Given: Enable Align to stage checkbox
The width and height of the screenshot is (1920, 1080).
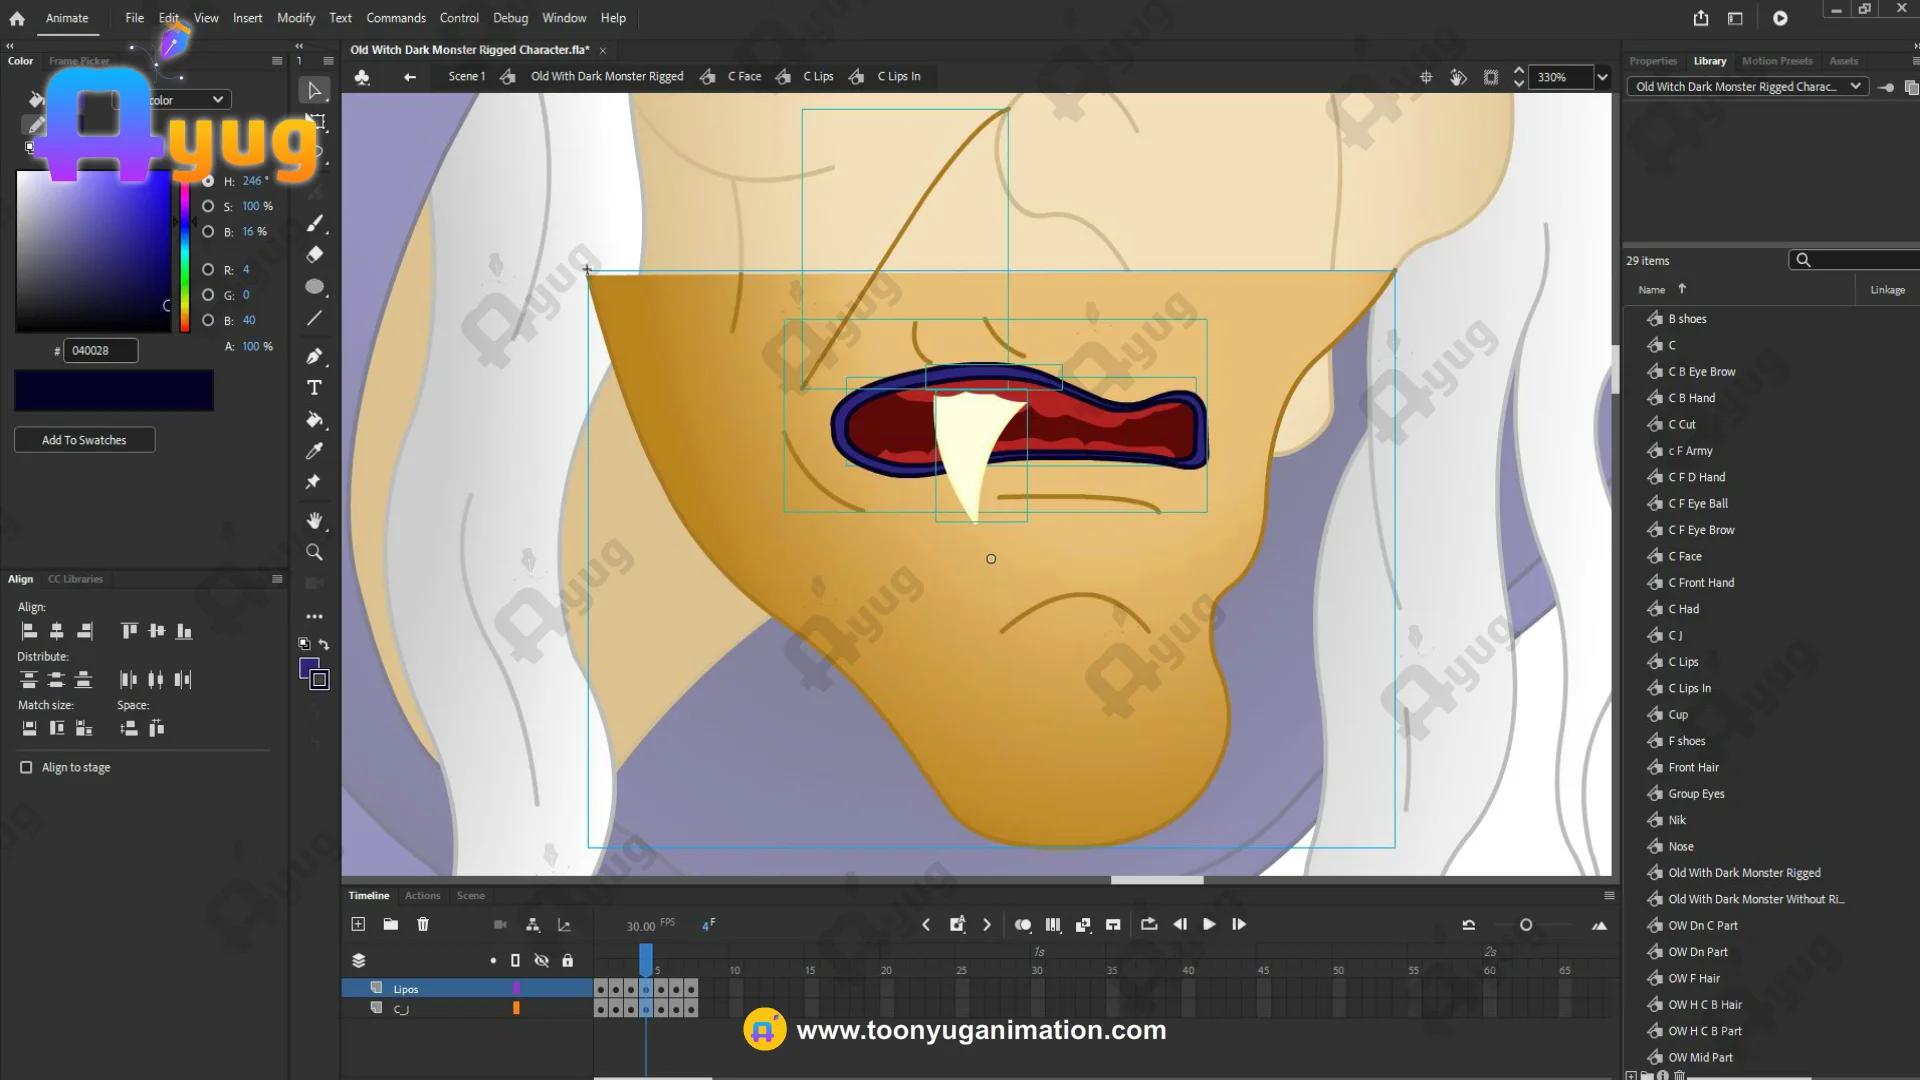Looking at the screenshot, I should tap(26, 768).
